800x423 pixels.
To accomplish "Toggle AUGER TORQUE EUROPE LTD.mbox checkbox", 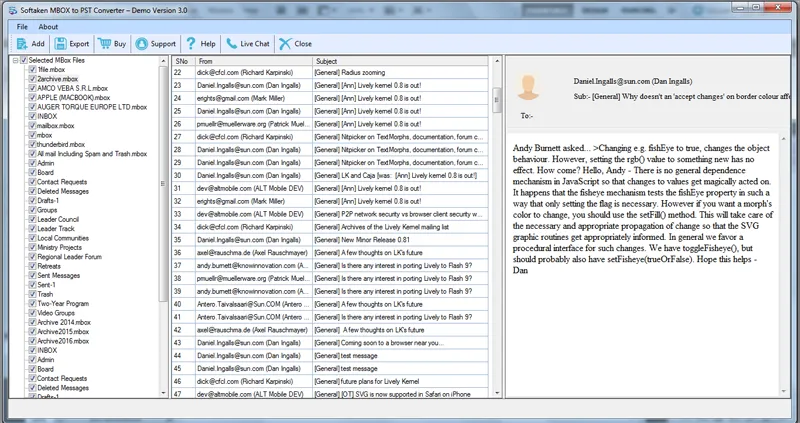I will [33, 107].
